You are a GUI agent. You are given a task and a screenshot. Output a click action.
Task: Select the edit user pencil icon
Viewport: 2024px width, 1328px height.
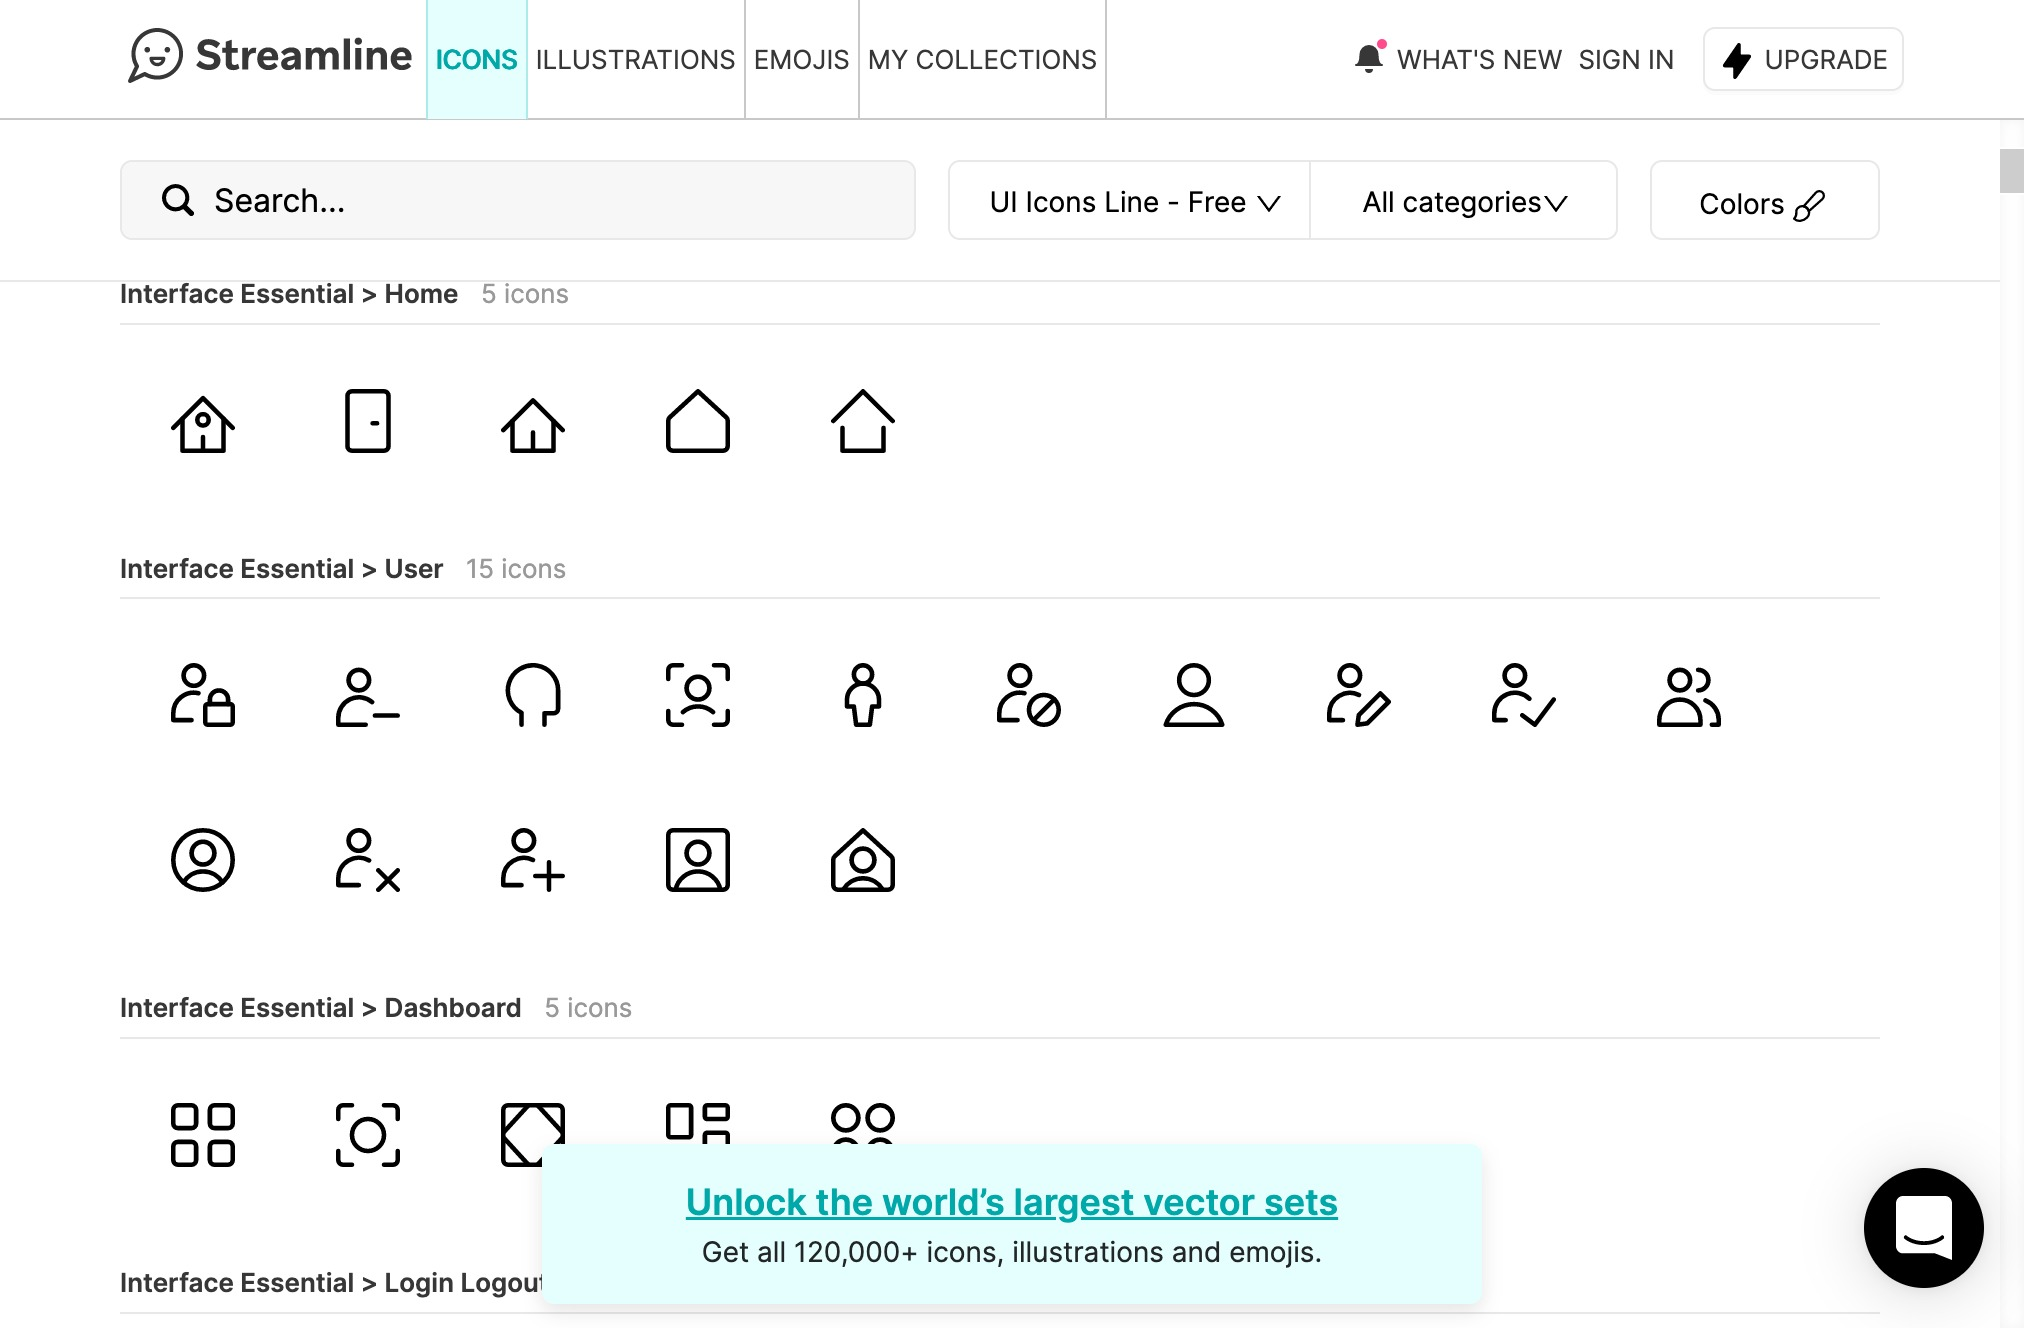click(1358, 695)
